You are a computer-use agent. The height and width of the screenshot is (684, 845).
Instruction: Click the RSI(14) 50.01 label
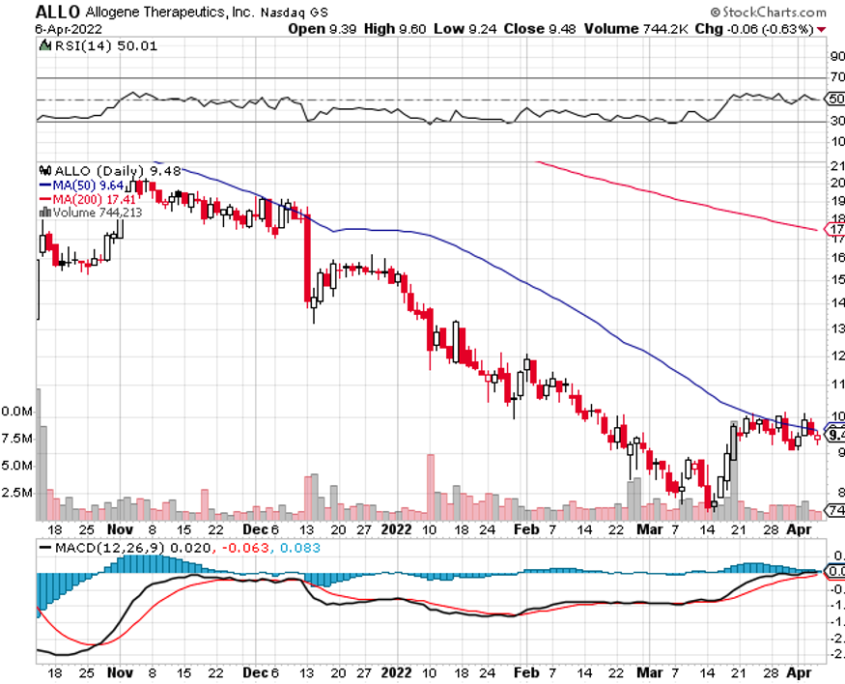[x=106, y=46]
